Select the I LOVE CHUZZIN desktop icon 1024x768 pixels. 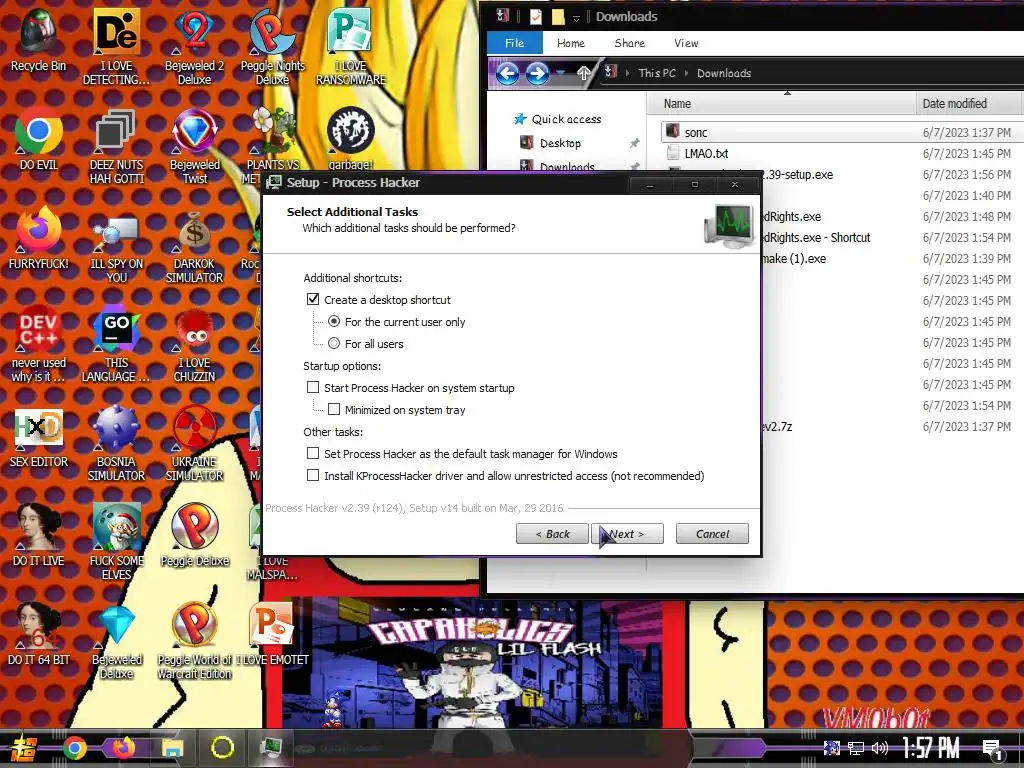194,344
